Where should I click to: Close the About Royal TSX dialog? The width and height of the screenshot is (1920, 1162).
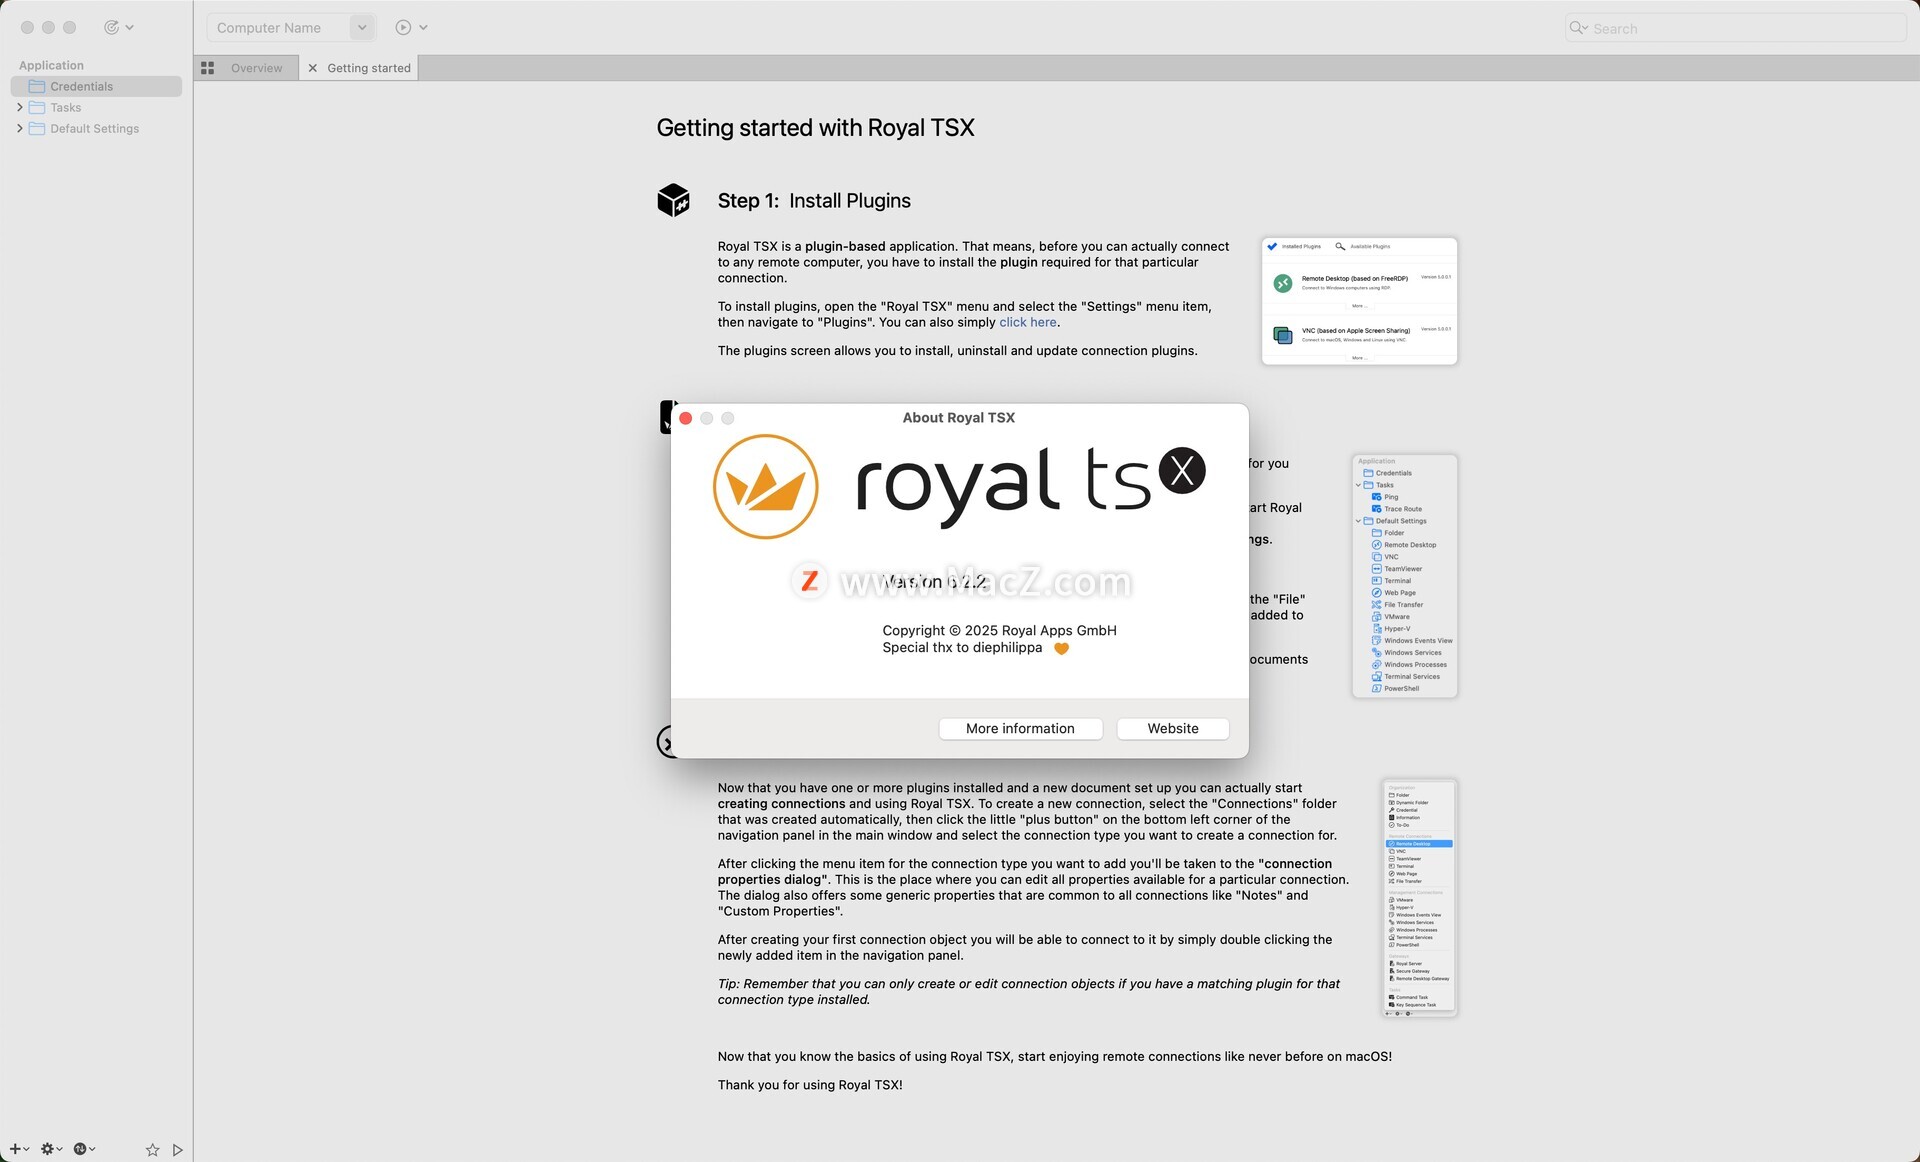pos(685,418)
